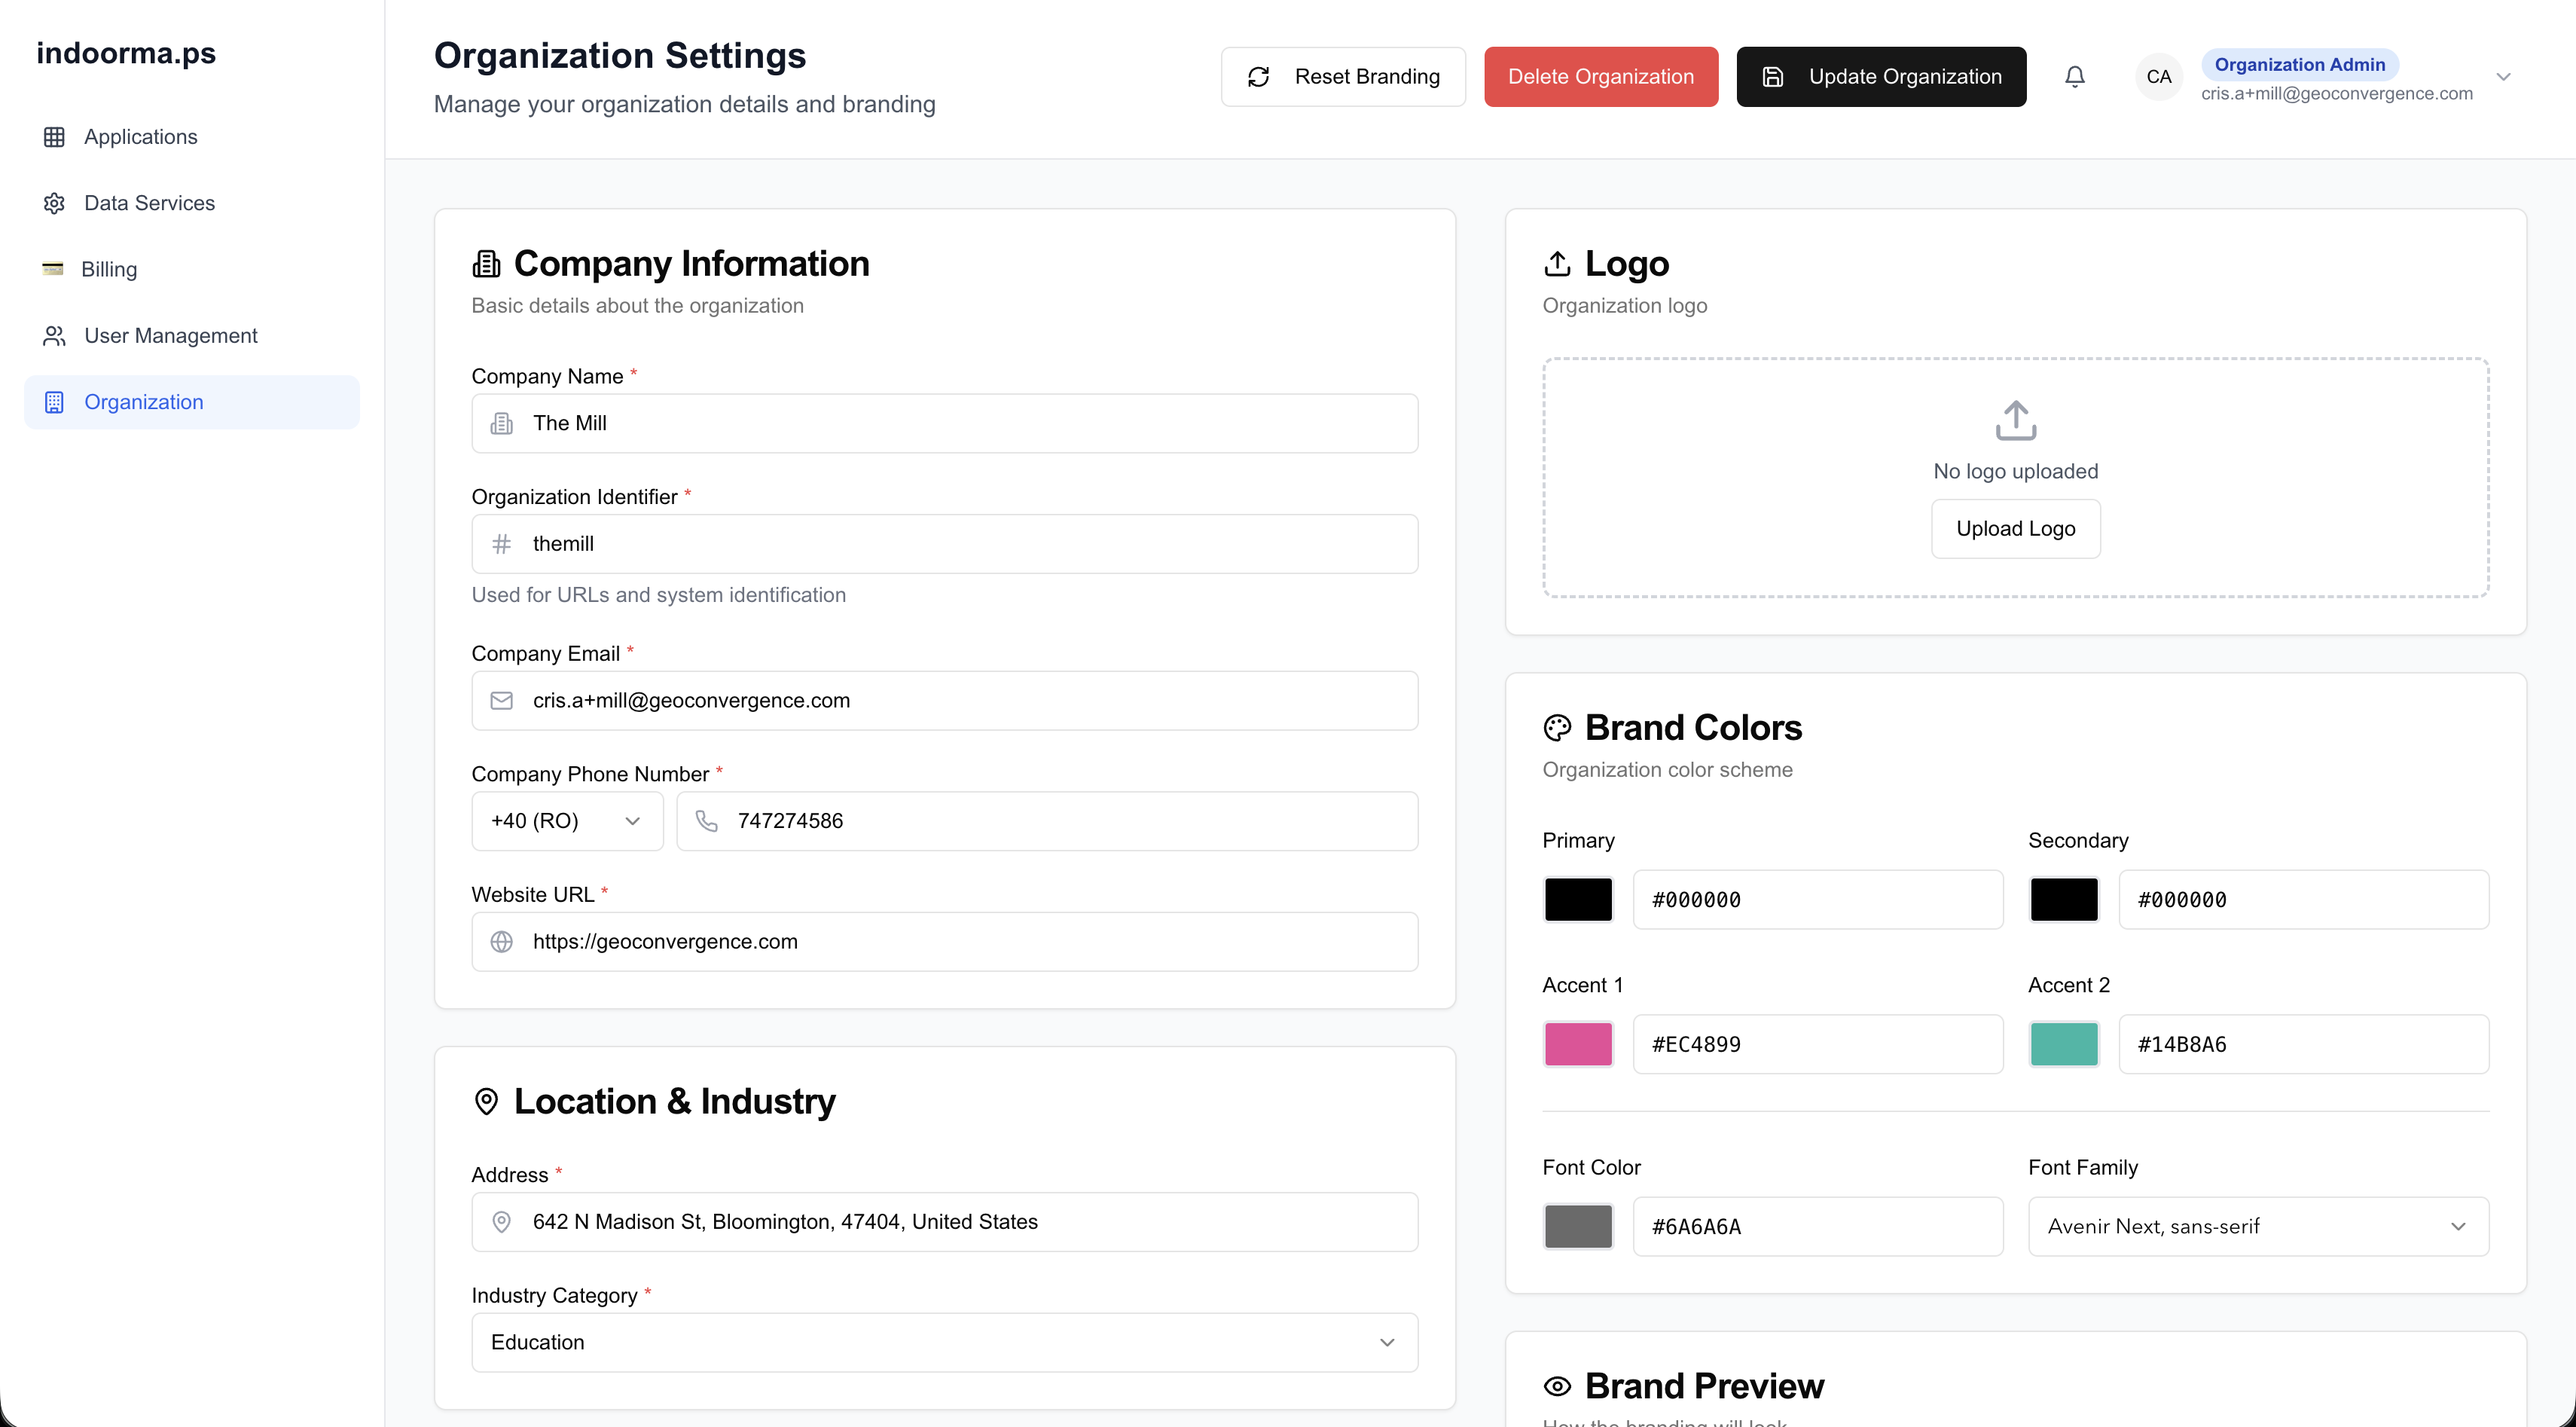The image size is (2576, 1427).
Task: Click the upload arrow icon in logo dropzone
Action: pos(2016,420)
